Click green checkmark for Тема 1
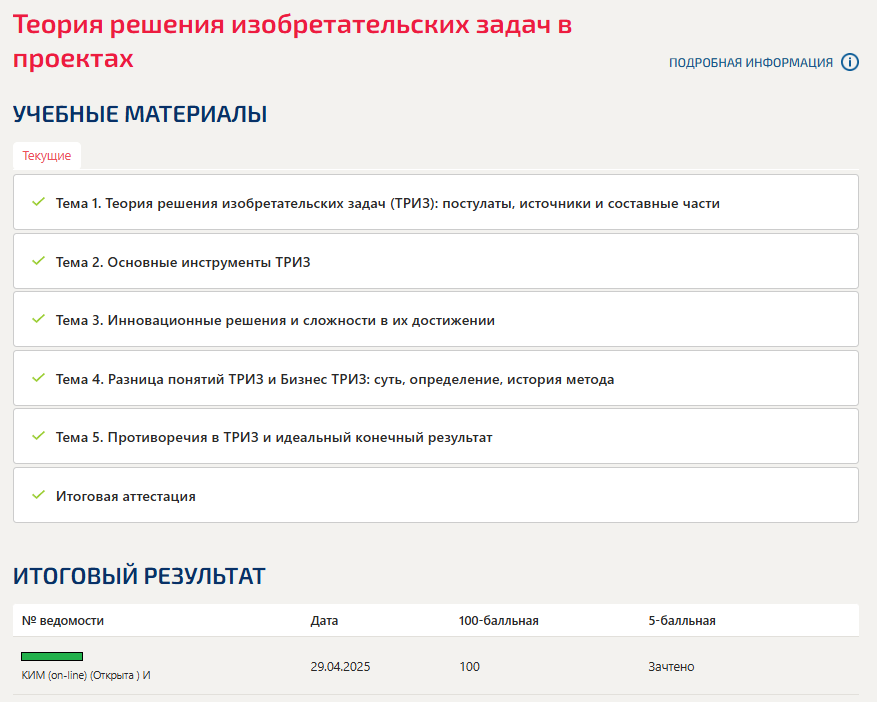 click(x=38, y=202)
